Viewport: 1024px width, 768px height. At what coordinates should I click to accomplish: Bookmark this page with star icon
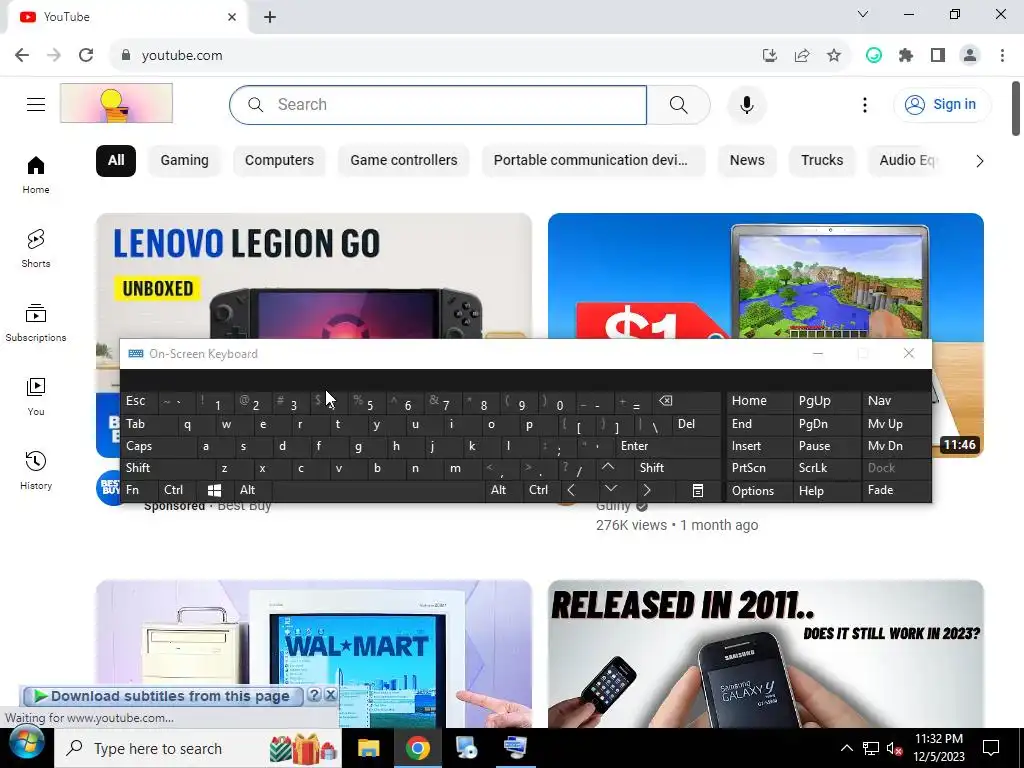(x=834, y=56)
